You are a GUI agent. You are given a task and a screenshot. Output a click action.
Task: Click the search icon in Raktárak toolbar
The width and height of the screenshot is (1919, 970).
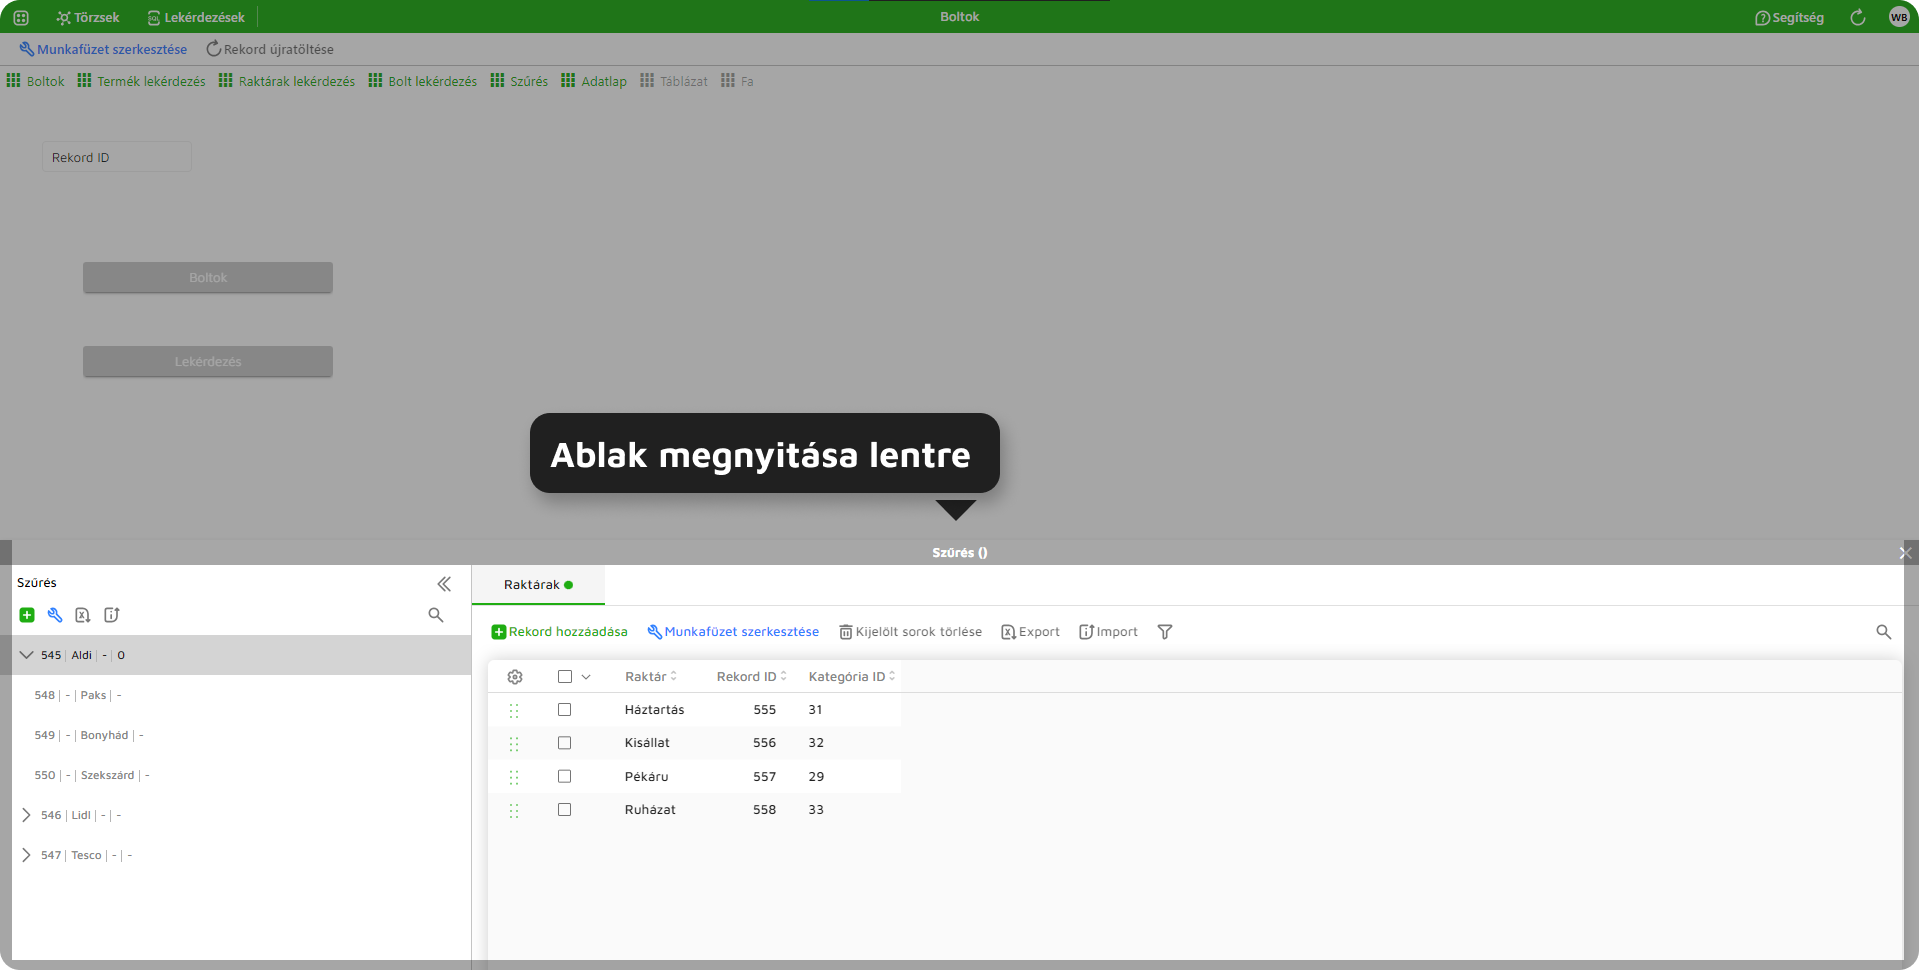pos(1884,632)
